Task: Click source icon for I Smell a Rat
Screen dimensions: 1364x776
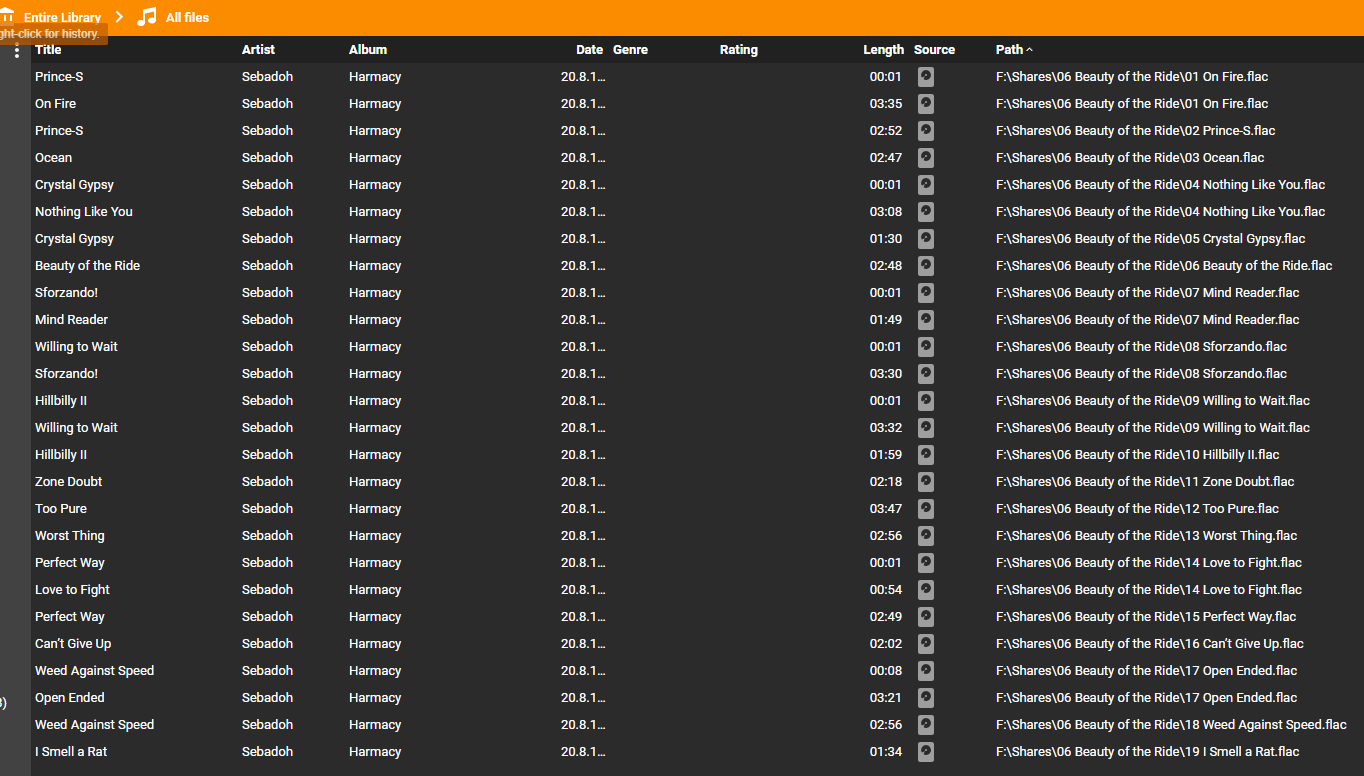Action: (x=926, y=751)
